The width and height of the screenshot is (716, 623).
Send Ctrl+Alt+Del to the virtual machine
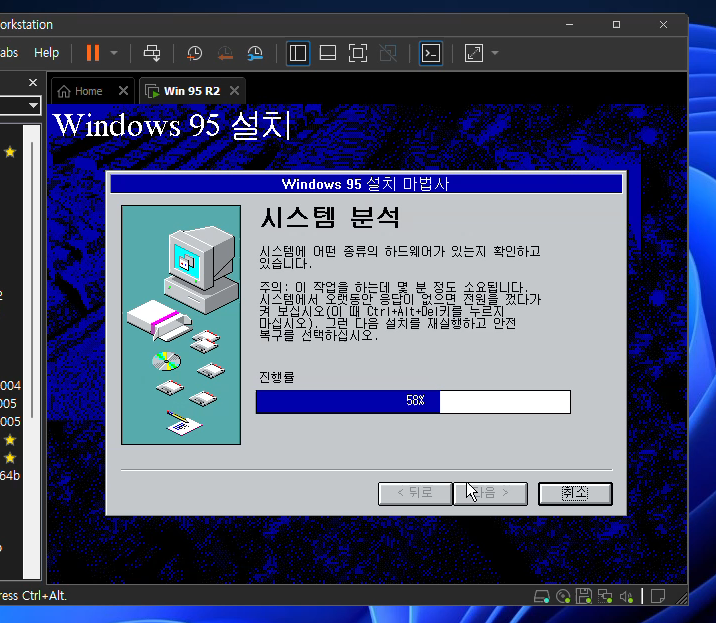pyautogui.click(x=152, y=53)
